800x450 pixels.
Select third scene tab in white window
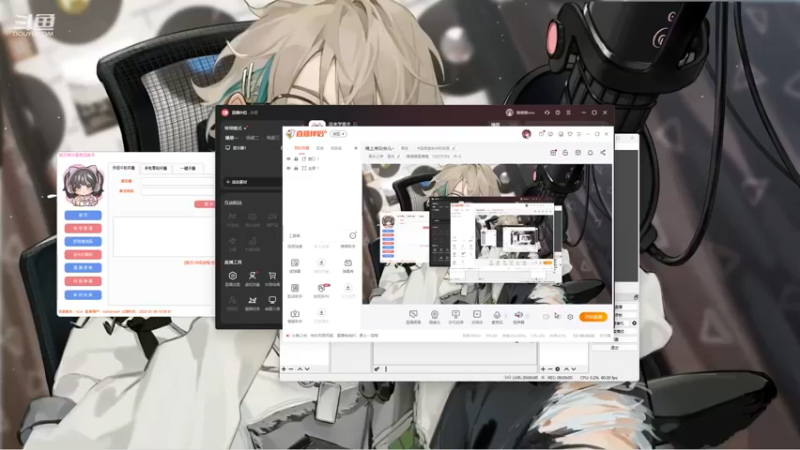click(x=336, y=148)
